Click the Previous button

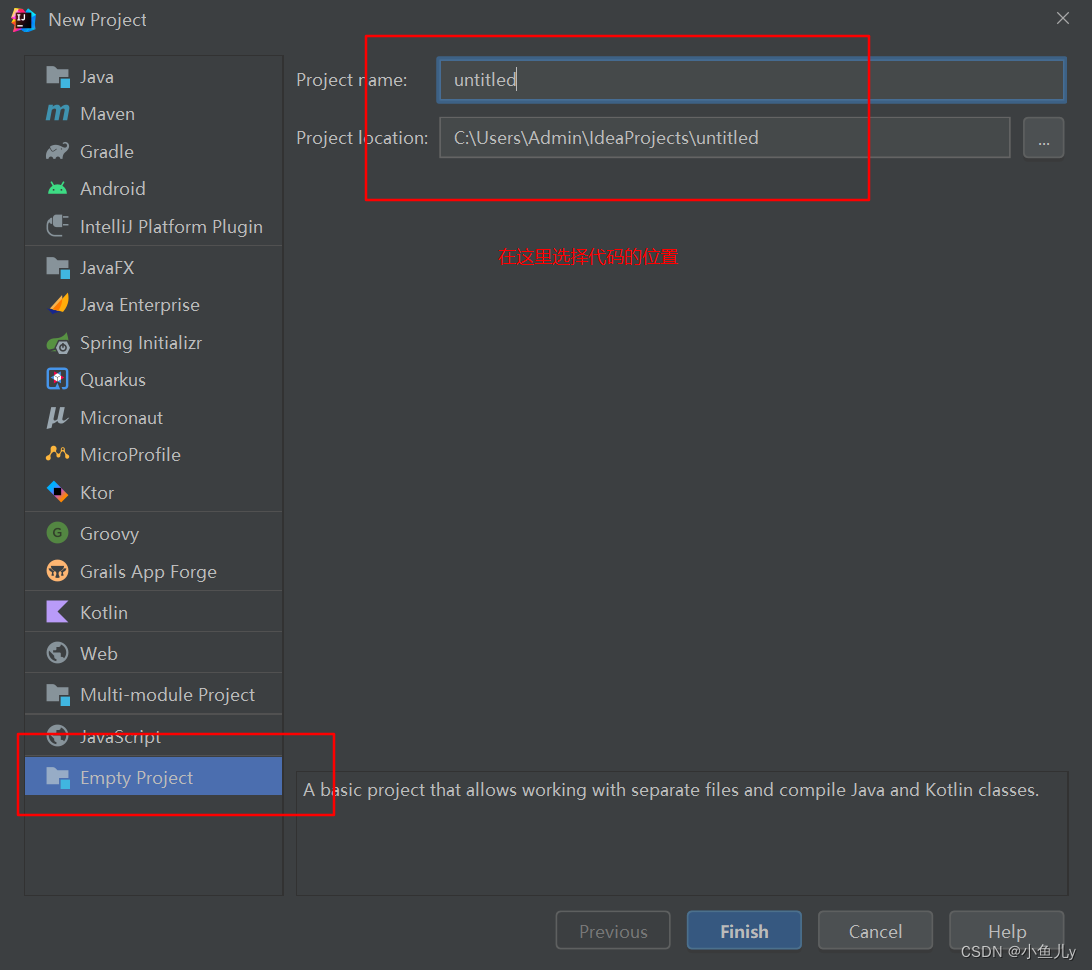pyautogui.click(x=613, y=930)
